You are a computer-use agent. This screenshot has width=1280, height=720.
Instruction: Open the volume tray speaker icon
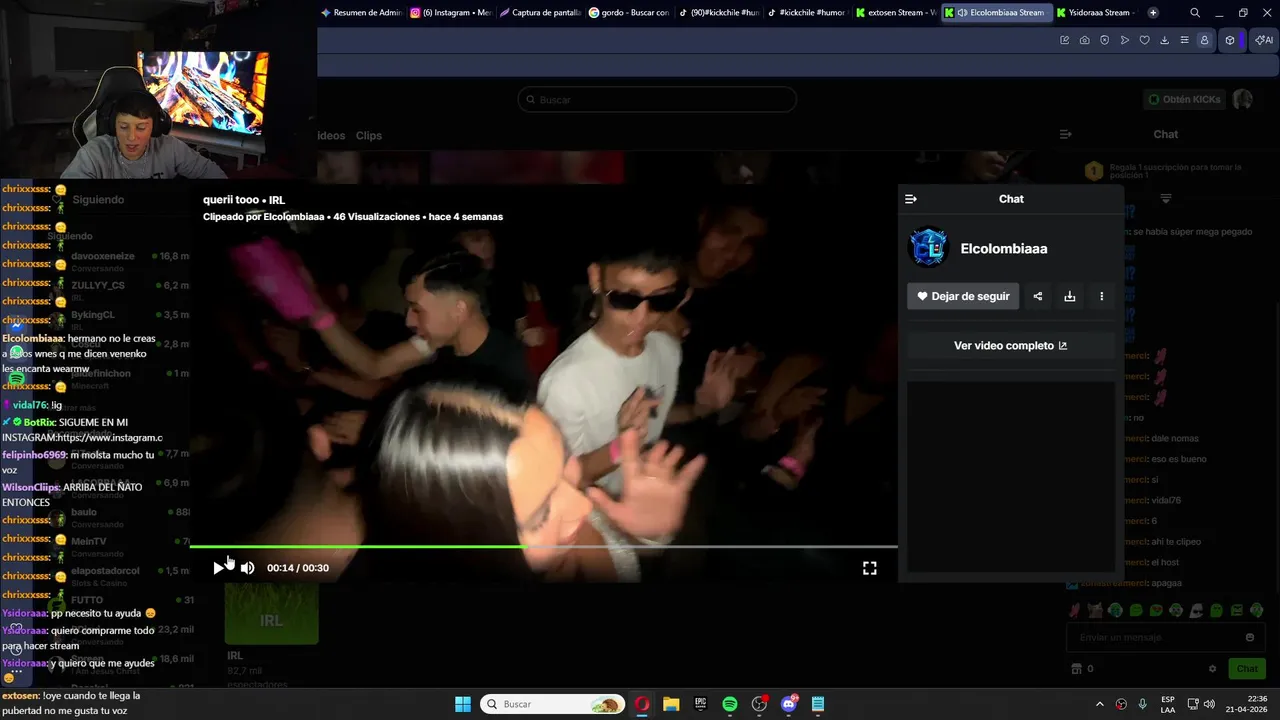click(x=1209, y=704)
